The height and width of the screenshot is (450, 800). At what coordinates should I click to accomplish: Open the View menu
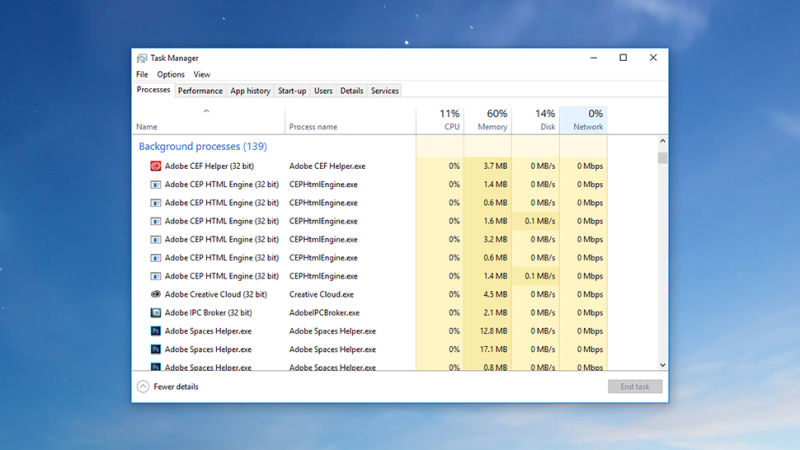tap(202, 74)
